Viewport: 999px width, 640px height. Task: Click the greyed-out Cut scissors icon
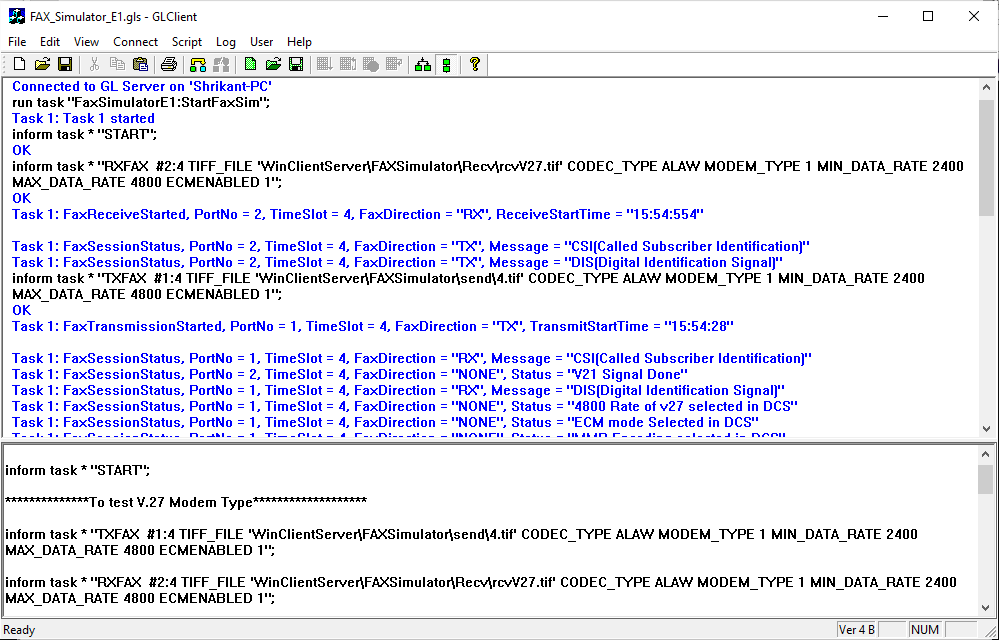[x=94, y=64]
